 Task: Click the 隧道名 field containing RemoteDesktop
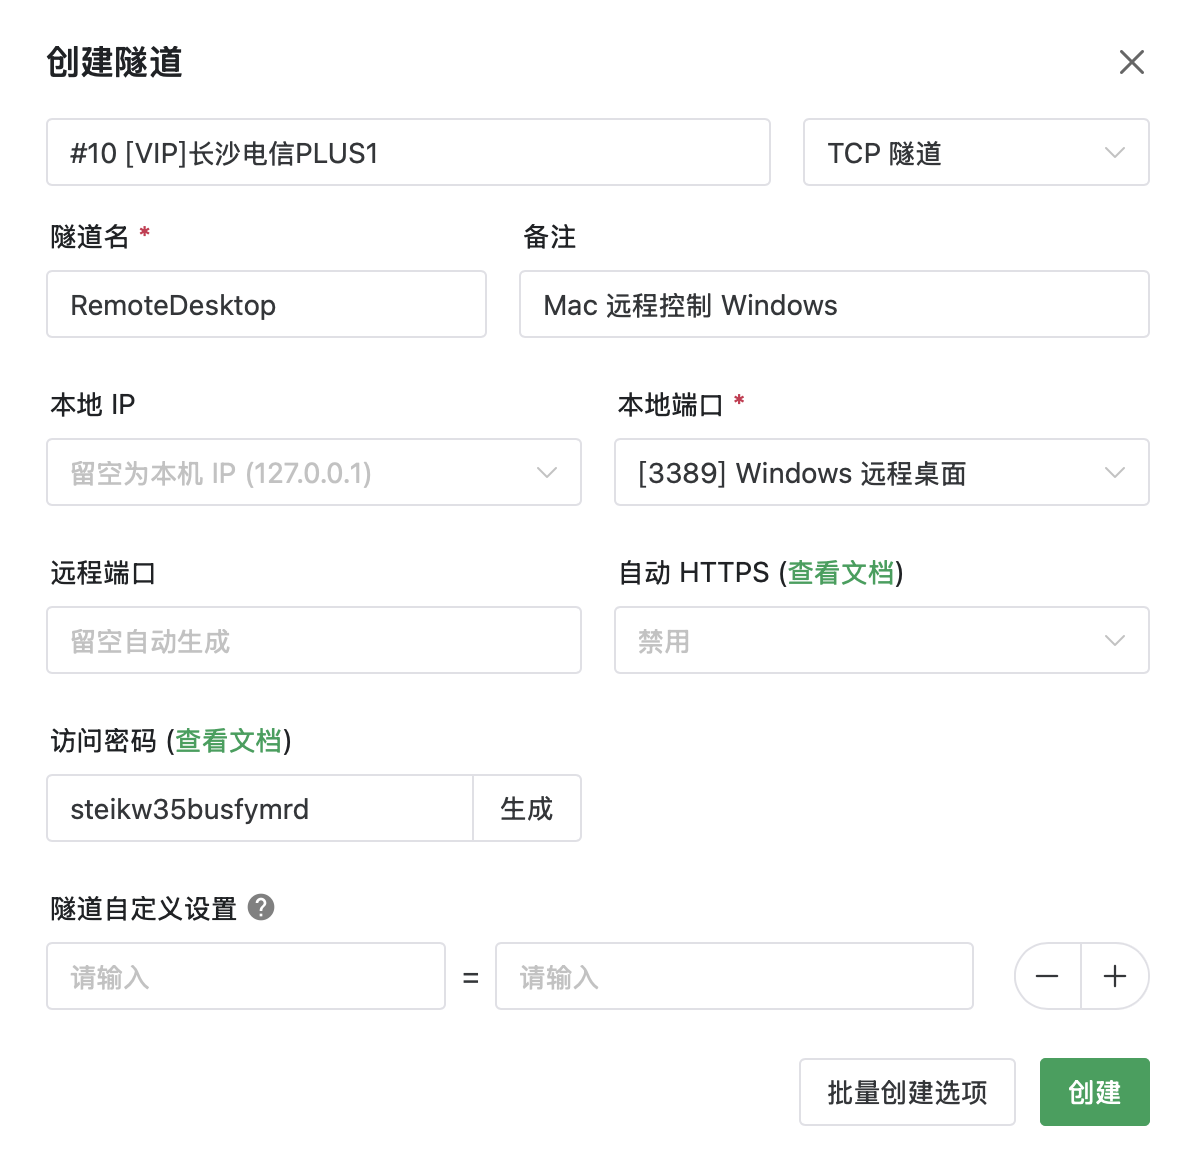click(x=265, y=304)
